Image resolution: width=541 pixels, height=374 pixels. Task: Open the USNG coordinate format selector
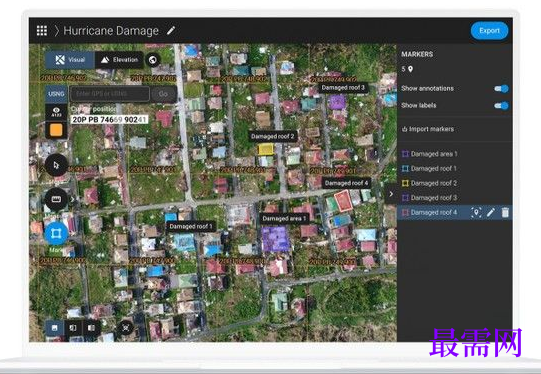pyautogui.click(x=56, y=94)
